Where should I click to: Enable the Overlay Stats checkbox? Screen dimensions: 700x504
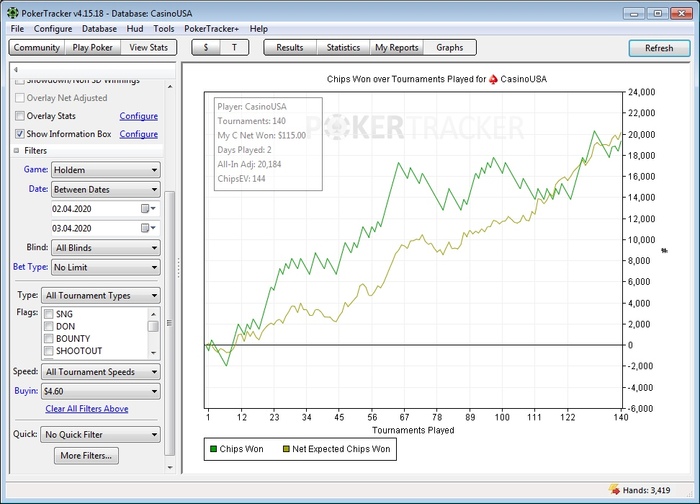(x=20, y=116)
